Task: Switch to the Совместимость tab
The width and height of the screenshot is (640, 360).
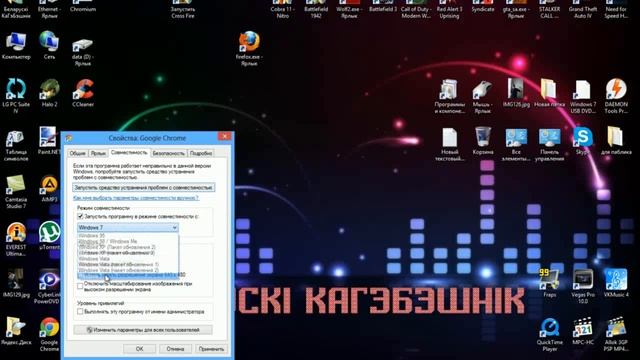Action: 129,153
